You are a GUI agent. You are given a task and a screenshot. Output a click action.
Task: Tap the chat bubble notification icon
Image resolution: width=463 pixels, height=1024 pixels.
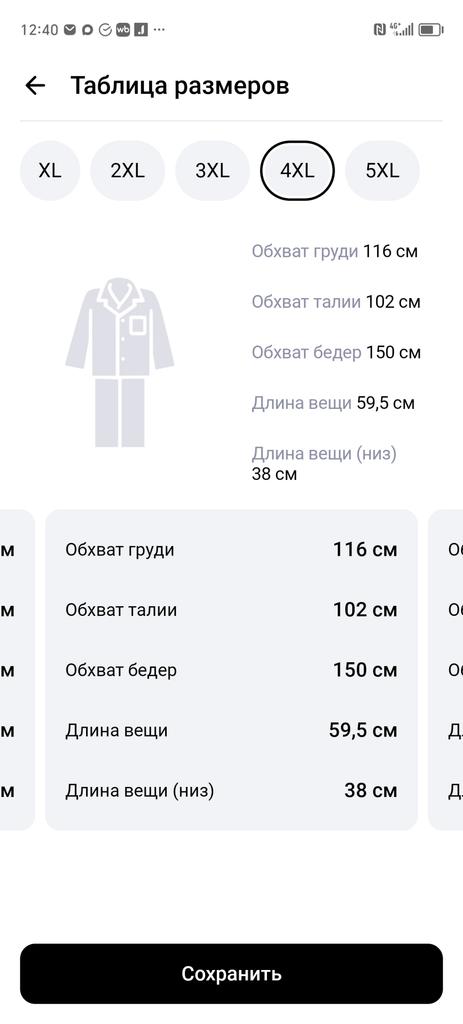(x=88, y=29)
